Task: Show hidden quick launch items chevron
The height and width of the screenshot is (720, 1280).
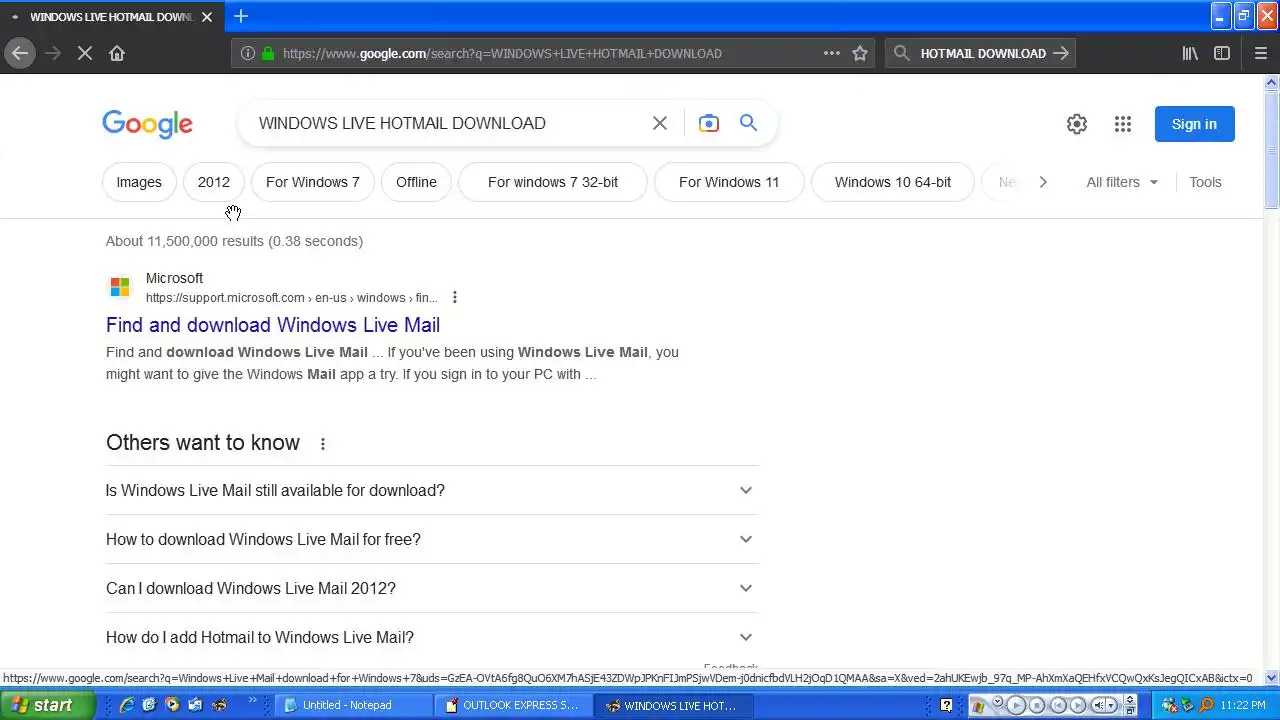Action: [253, 702]
